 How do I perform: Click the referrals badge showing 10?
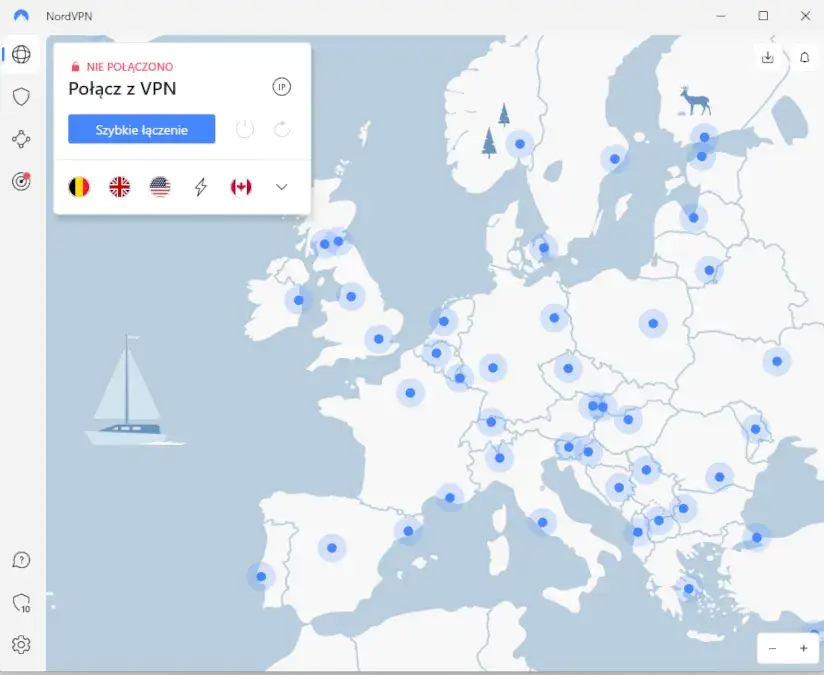coord(21,602)
